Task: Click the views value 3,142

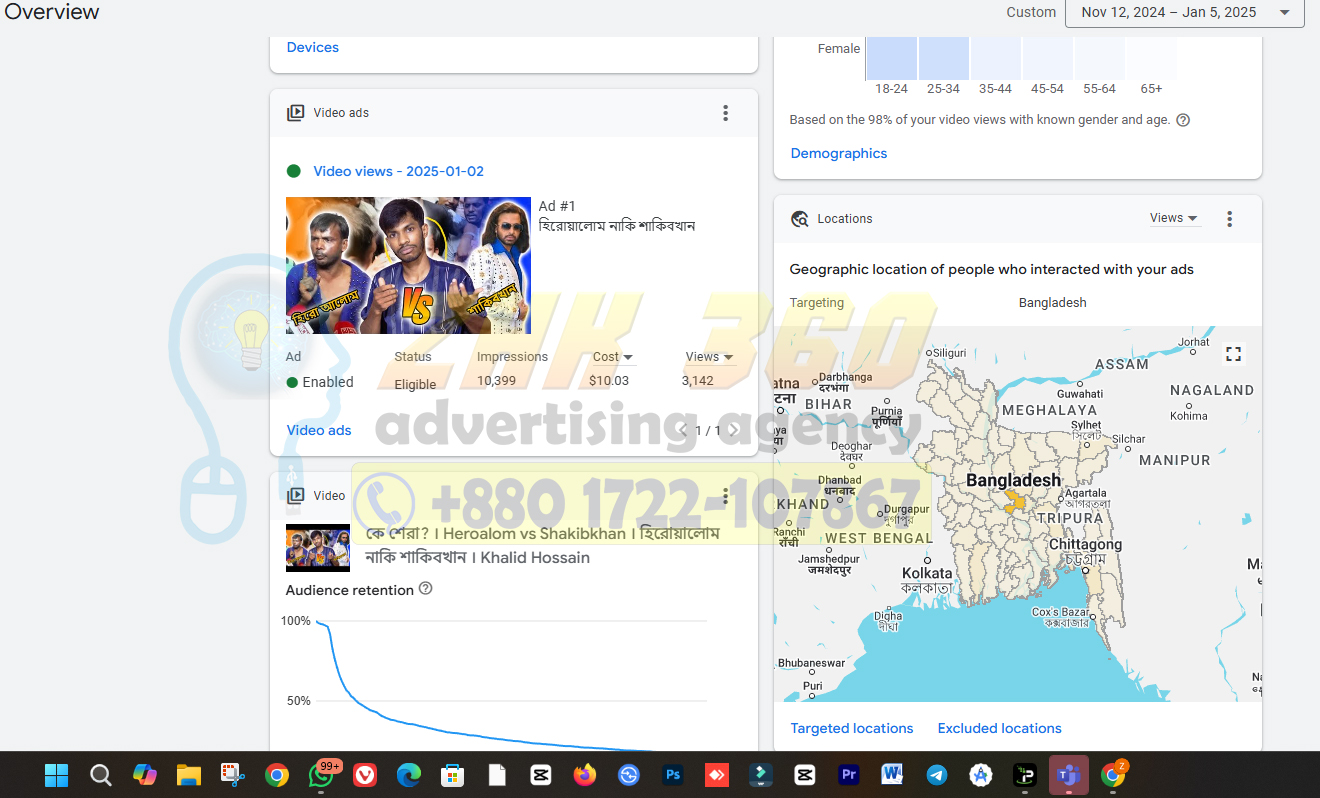Action: pyautogui.click(x=698, y=381)
